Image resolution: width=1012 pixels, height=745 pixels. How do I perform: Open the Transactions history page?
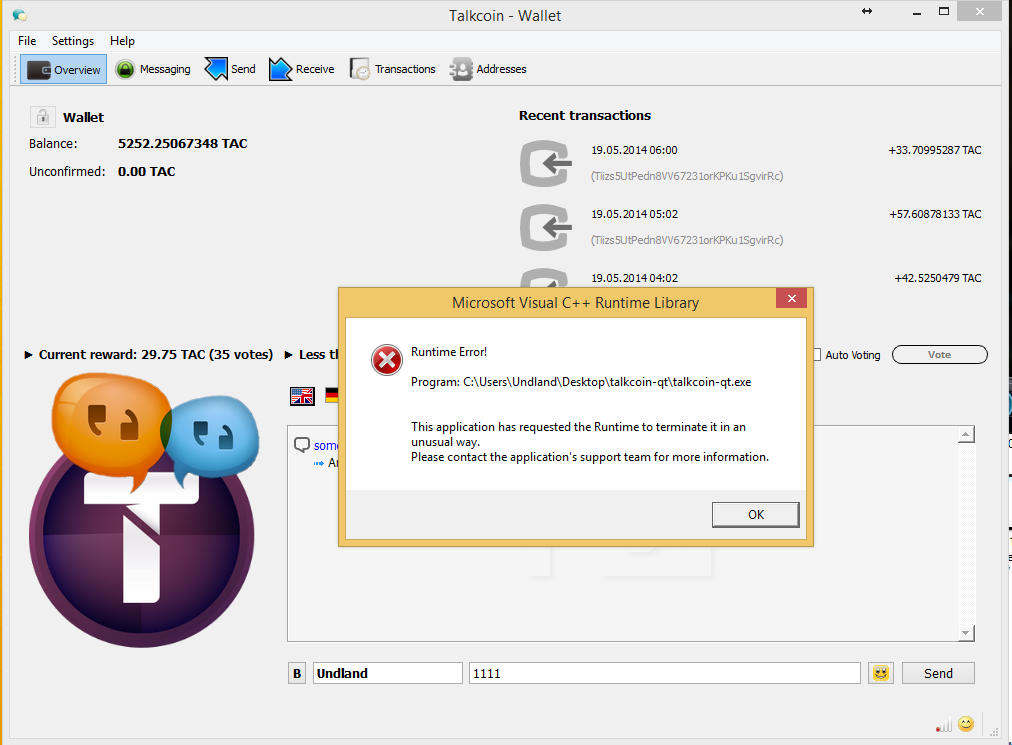pos(392,69)
